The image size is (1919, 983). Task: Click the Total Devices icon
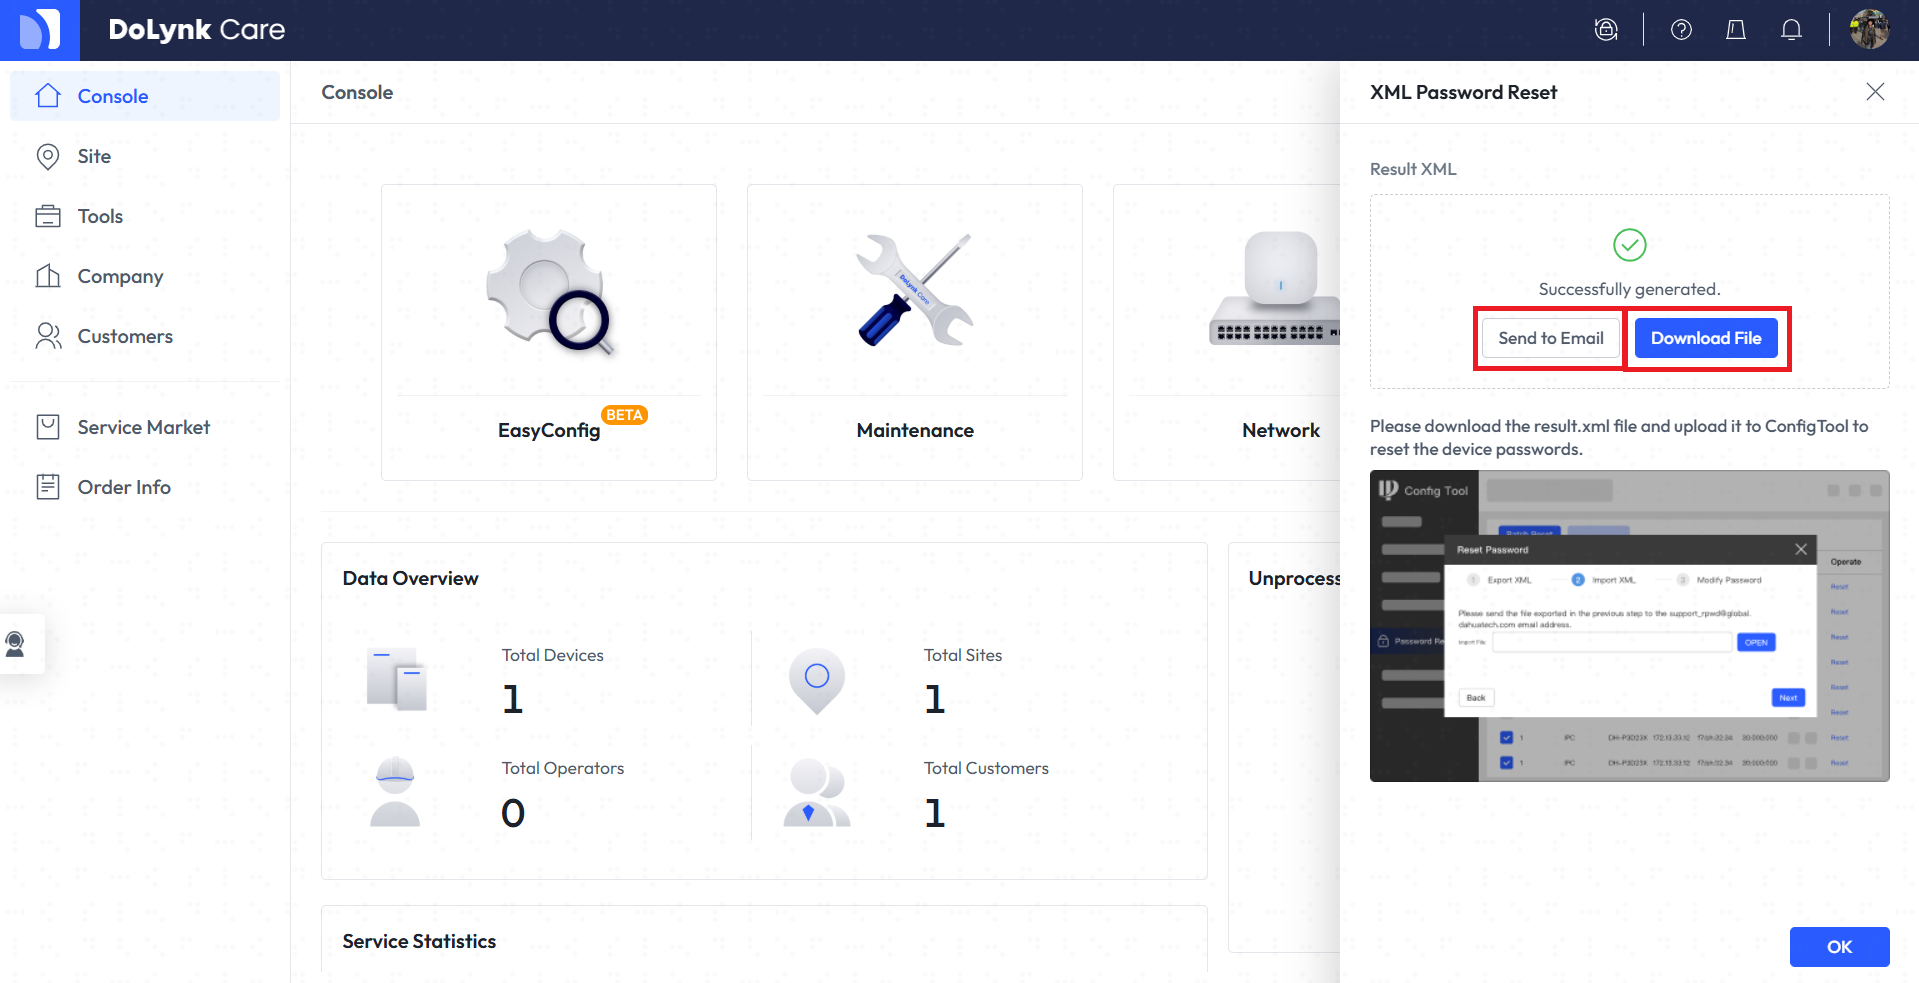[397, 679]
